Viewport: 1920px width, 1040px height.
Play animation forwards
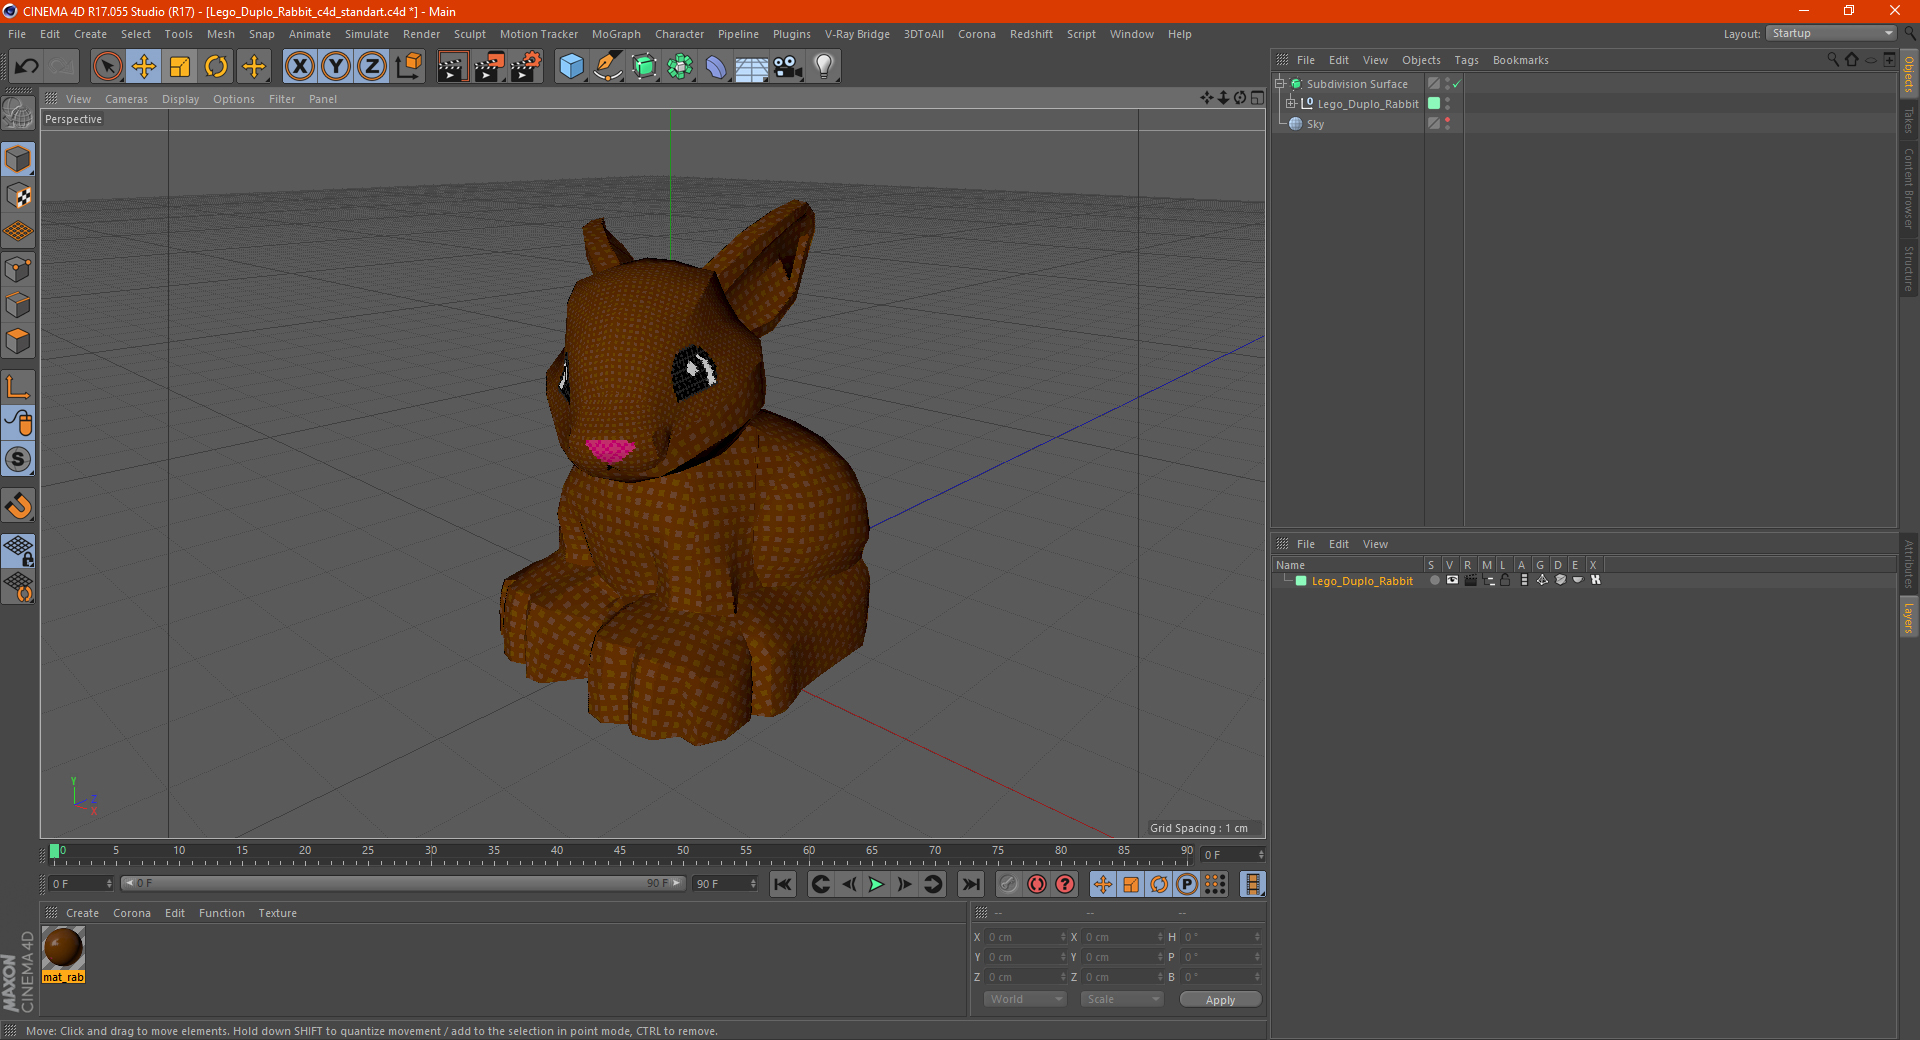pos(876,884)
